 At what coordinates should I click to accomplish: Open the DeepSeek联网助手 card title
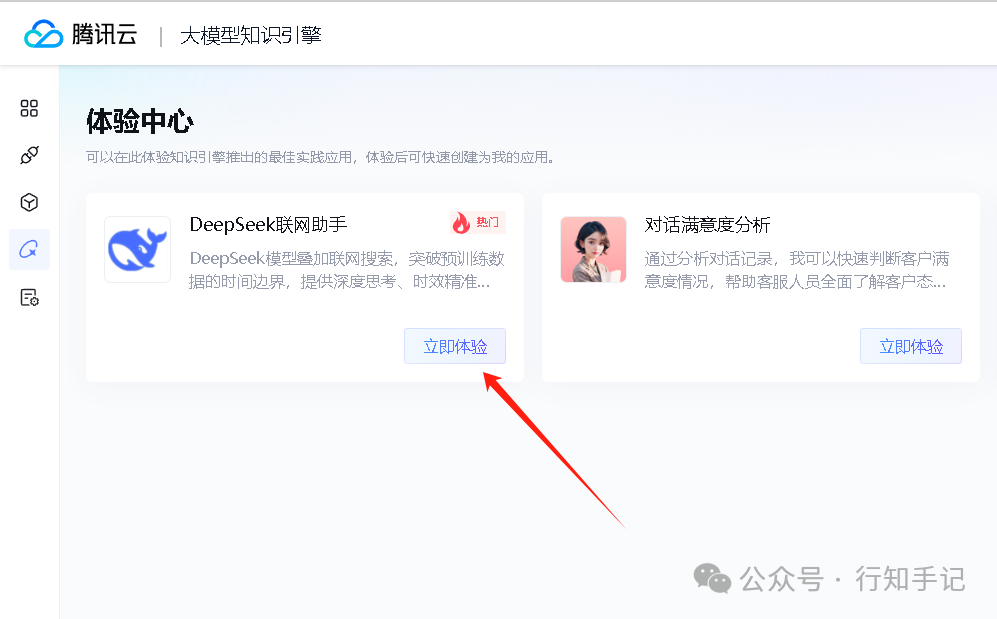(268, 224)
